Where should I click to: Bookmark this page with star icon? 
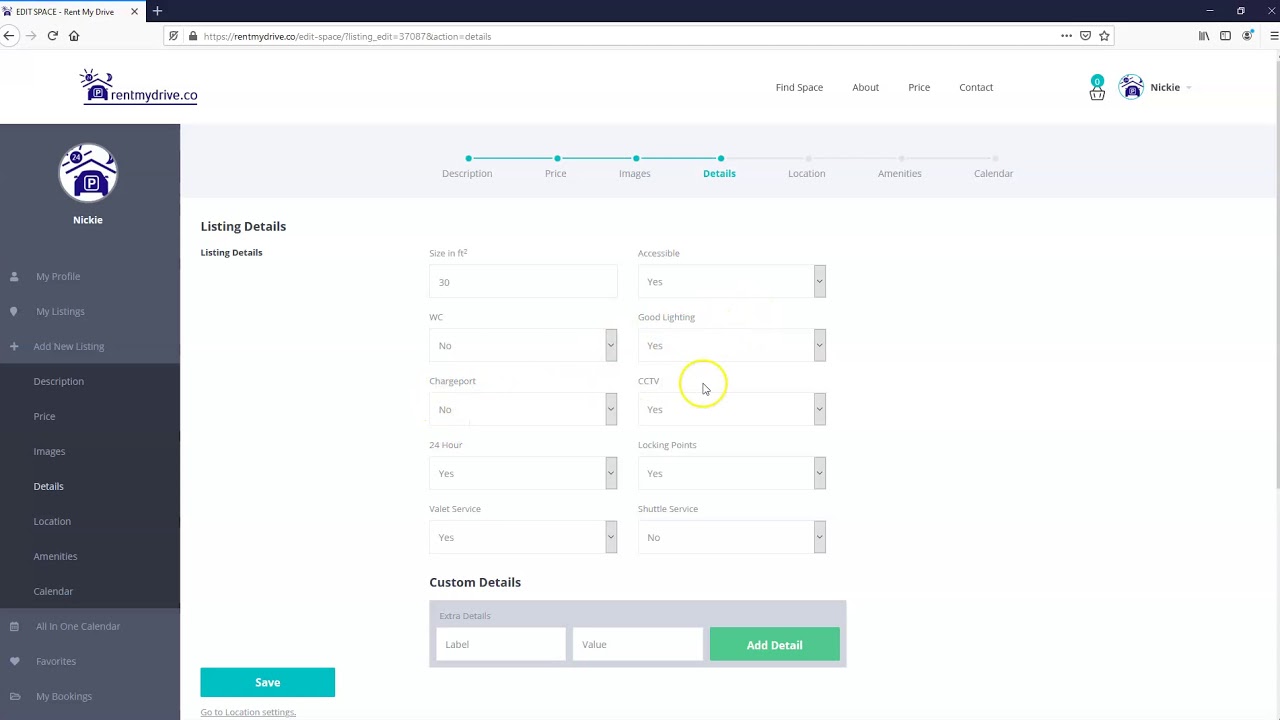[1104, 36]
